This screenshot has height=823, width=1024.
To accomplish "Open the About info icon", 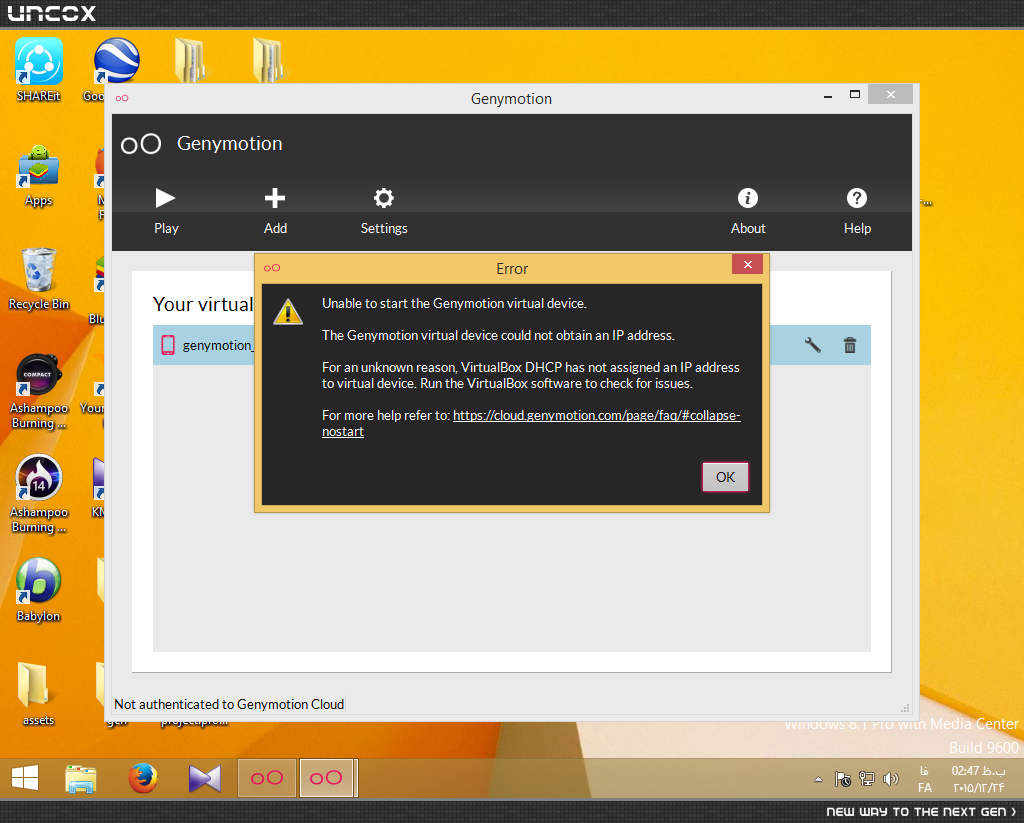I will pyautogui.click(x=748, y=210).
